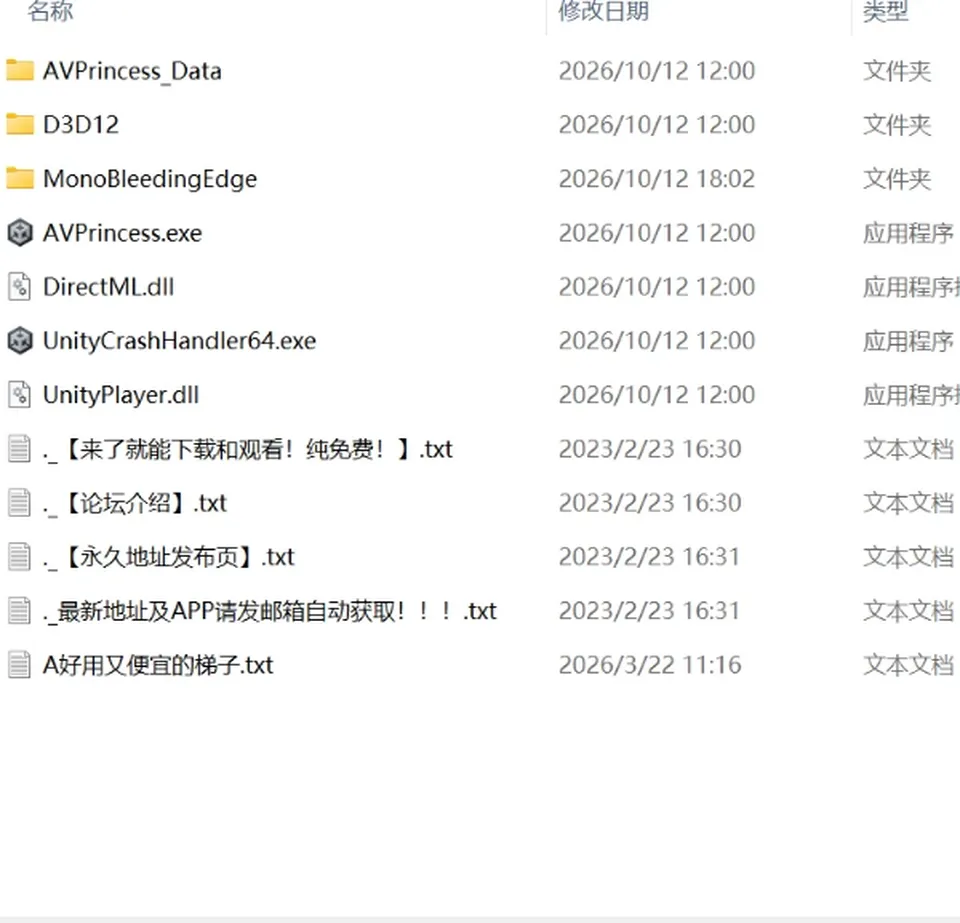Click the MonoBleedingEdge folder icon
This screenshot has height=923, width=960.
pos(20,178)
